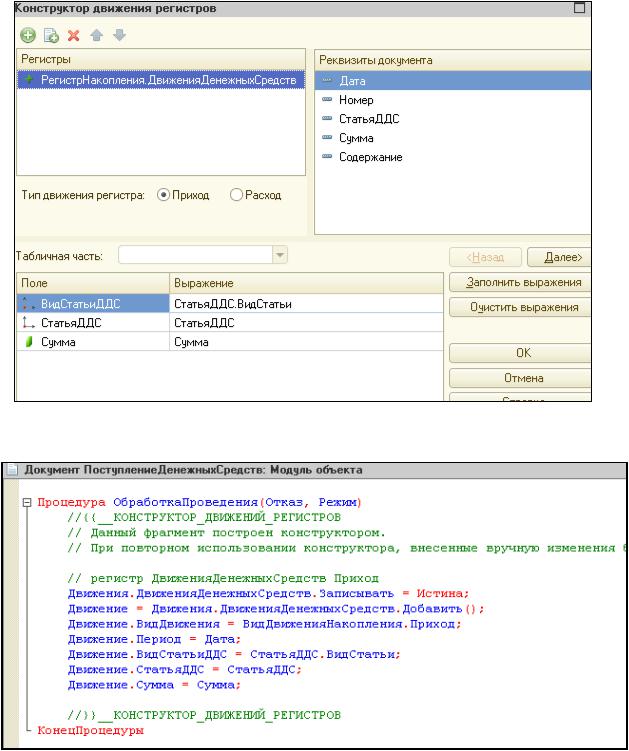Screen dimensions: 629x751
Task: Click the attribute icon beside СтатьяДДС attribute
Action: click(327, 118)
